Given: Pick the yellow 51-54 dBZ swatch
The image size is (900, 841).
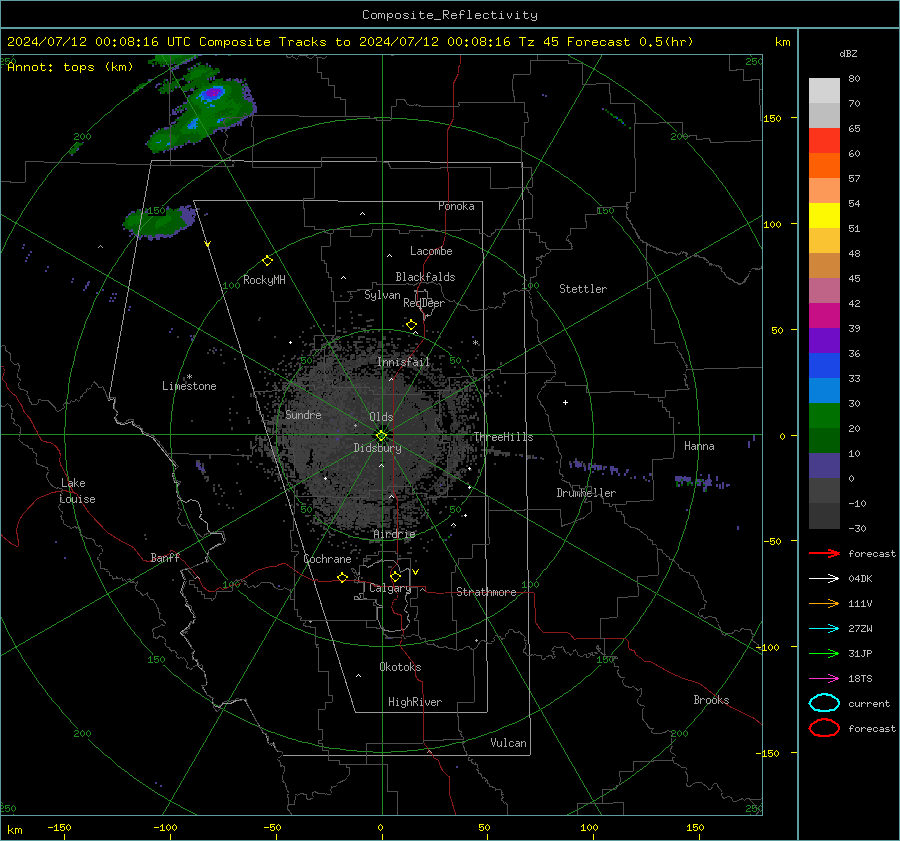Looking at the screenshot, I should (x=824, y=216).
